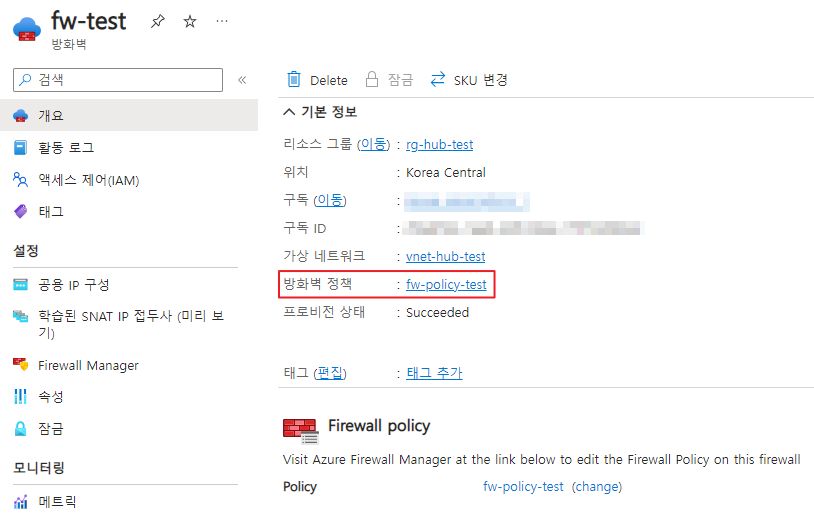Mark fw-test as favorite with star icon
Image resolution: width=814 pixels, height=513 pixels.
click(190, 21)
